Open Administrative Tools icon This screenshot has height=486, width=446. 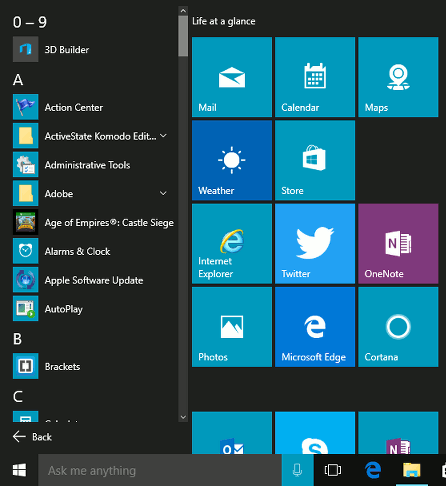pos(26,165)
